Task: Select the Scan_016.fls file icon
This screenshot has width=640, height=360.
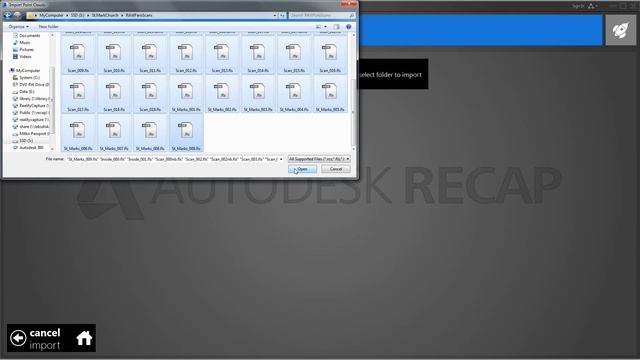Action: (x=329, y=53)
